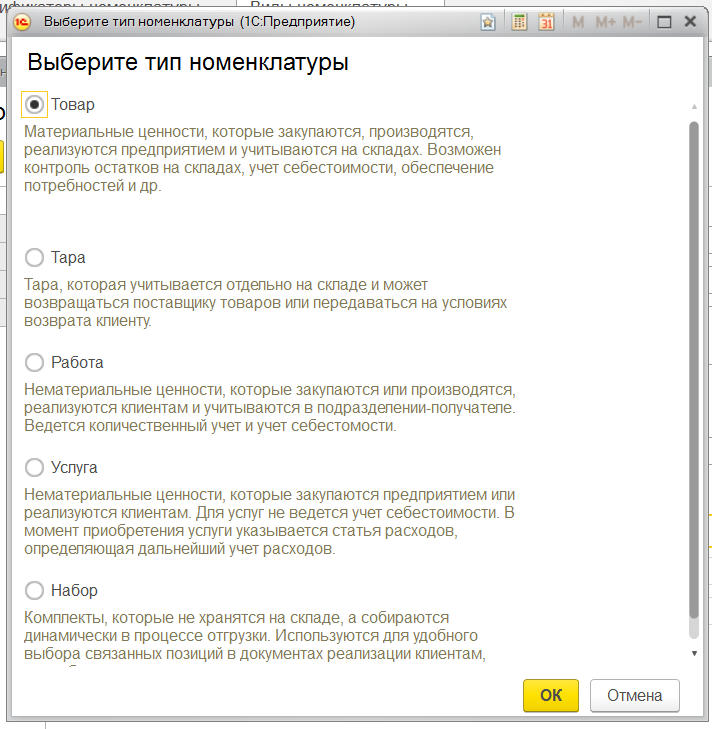This screenshot has height=729, width=712.
Task: Choose the Тара nomenclature type
Action: pos(35,257)
